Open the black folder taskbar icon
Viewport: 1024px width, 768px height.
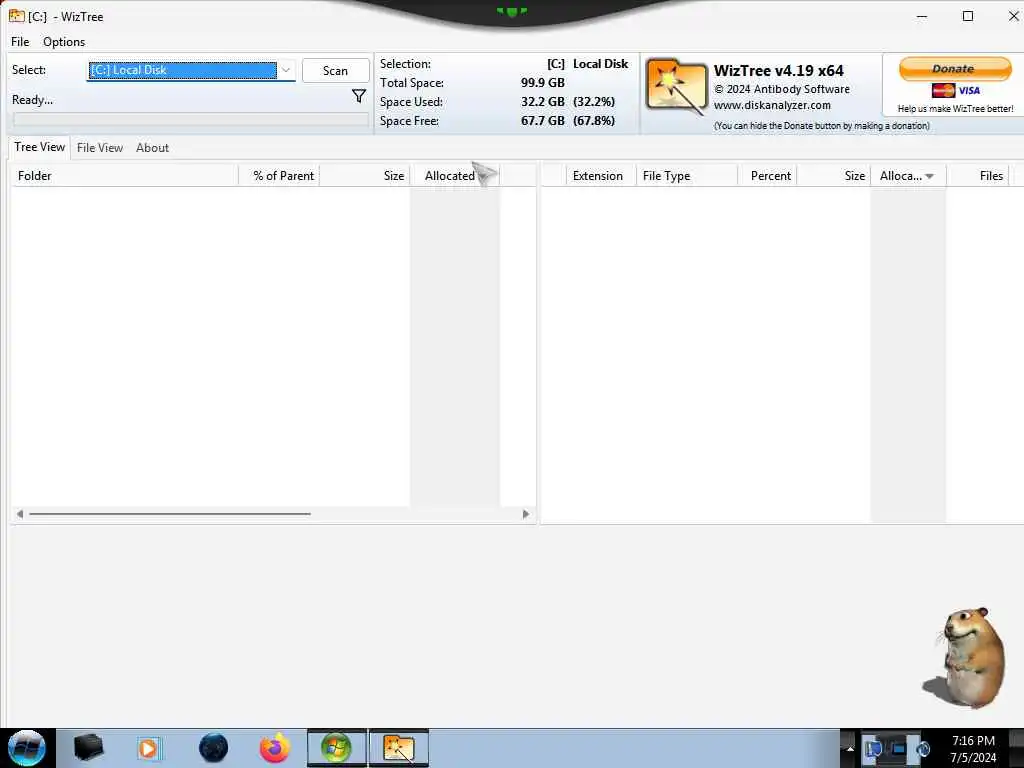(x=89, y=748)
